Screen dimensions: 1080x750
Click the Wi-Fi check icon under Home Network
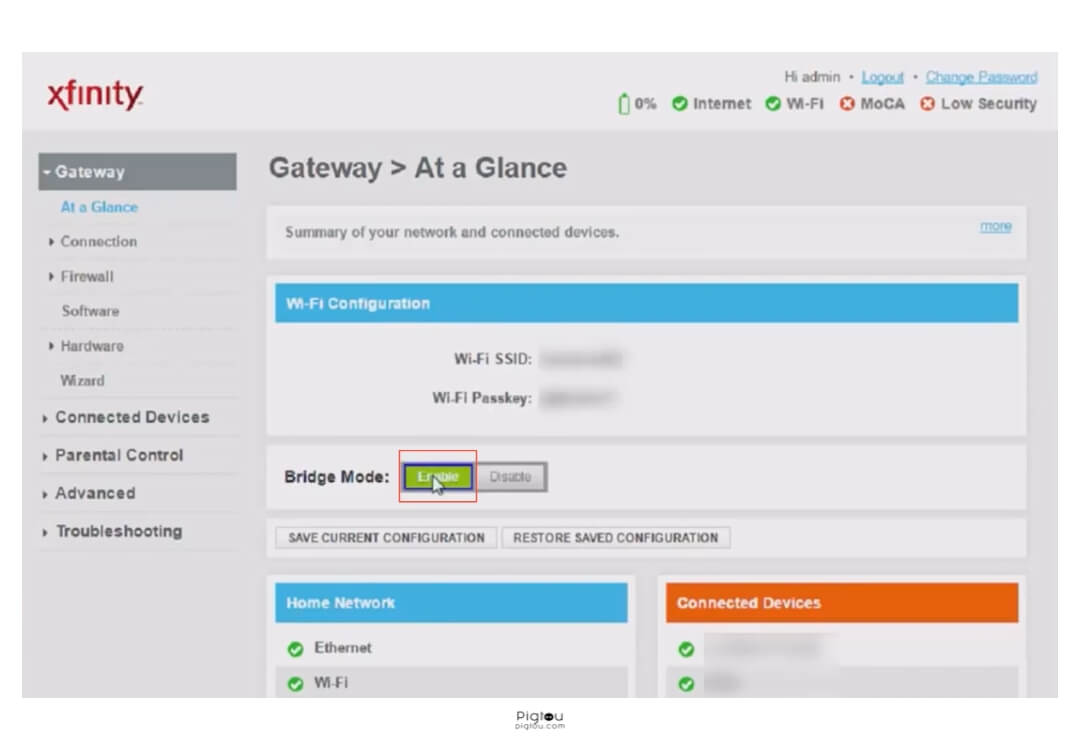pos(295,683)
